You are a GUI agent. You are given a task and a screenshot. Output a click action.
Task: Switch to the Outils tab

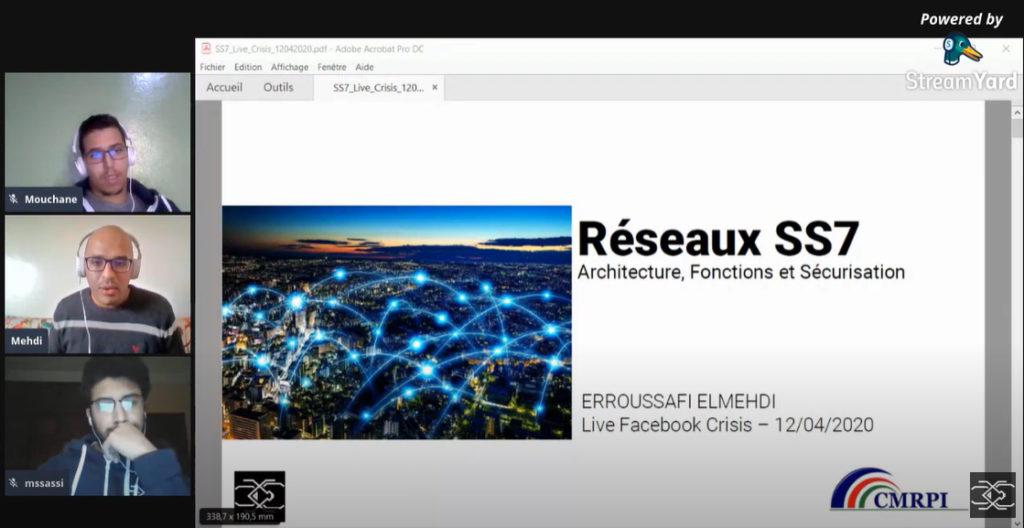pos(278,88)
